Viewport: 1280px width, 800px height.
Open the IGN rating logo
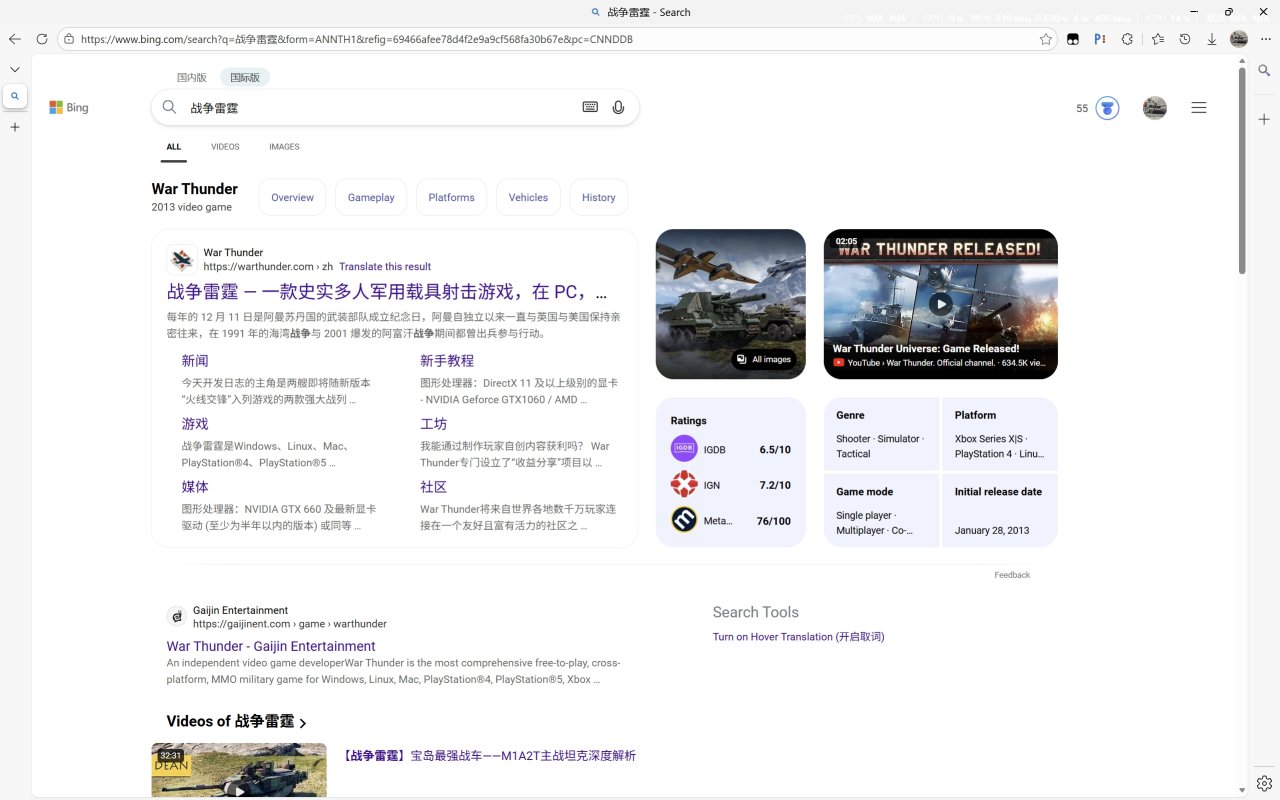coord(684,485)
